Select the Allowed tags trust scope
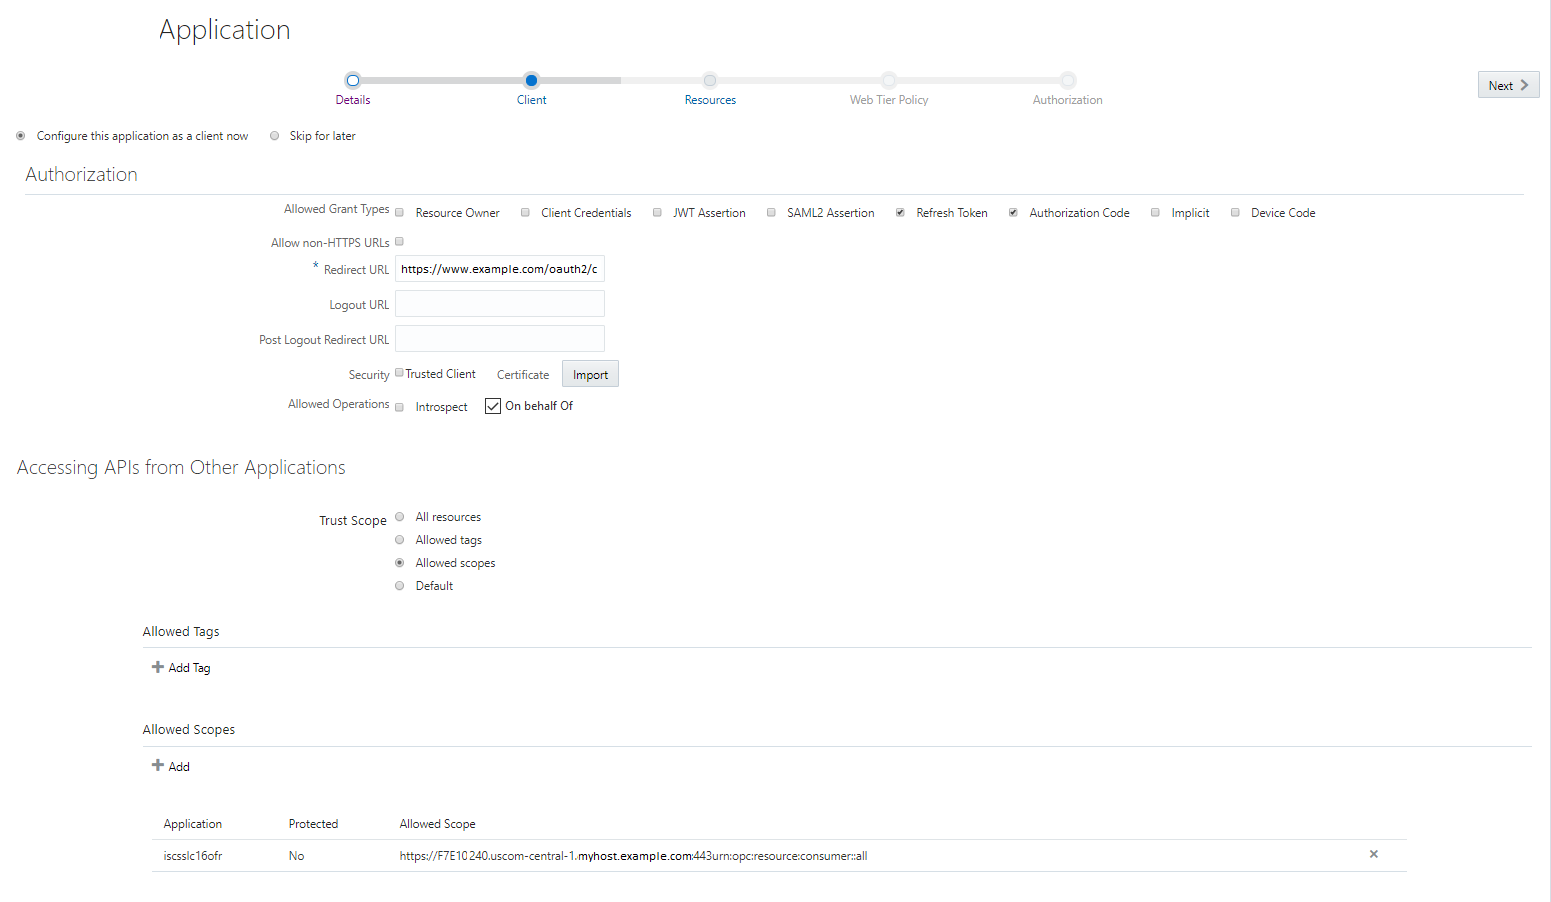This screenshot has height=902, width=1551. coord(399,539)
